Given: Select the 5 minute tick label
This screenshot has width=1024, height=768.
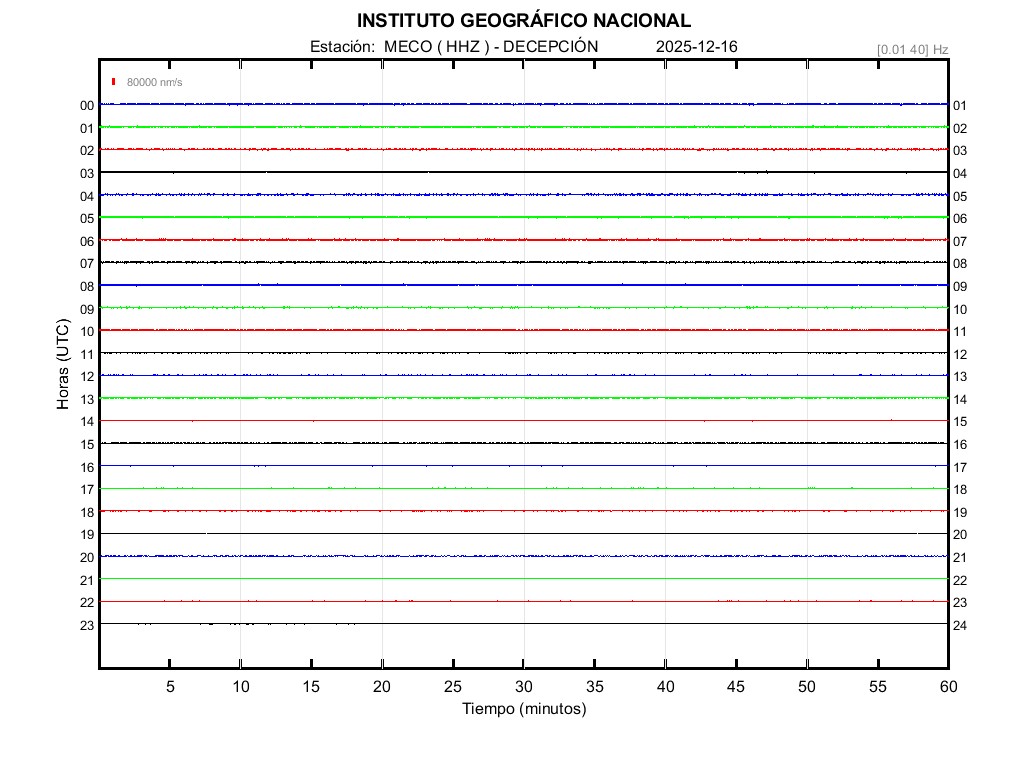Looking at the screenshot, I should click(170, 687).
